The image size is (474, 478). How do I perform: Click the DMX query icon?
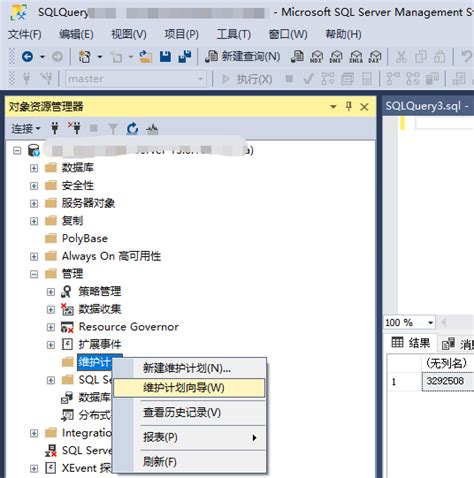[336, 57]
